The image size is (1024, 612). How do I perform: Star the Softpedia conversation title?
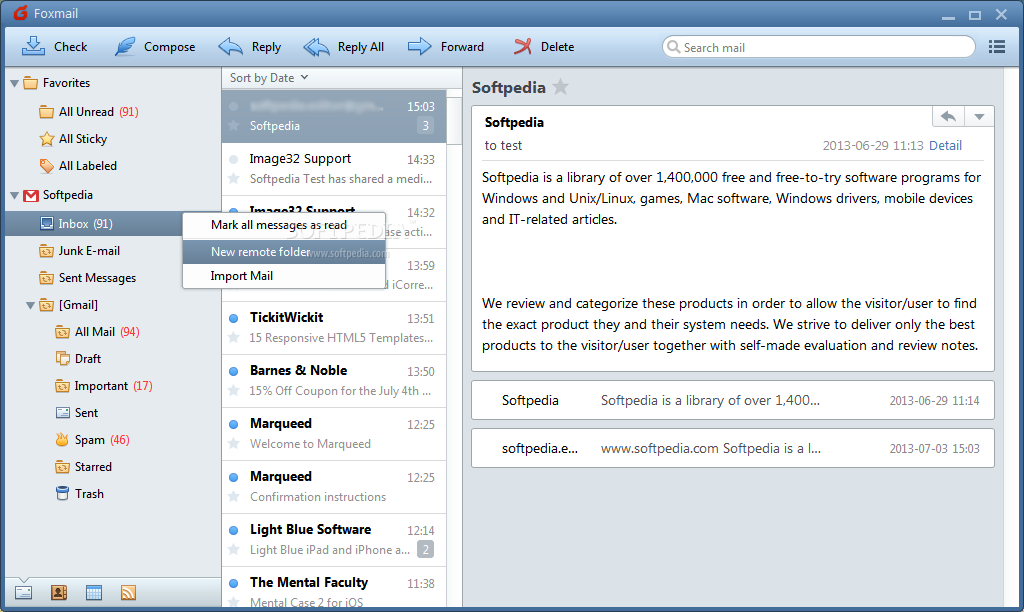[560, 87]
